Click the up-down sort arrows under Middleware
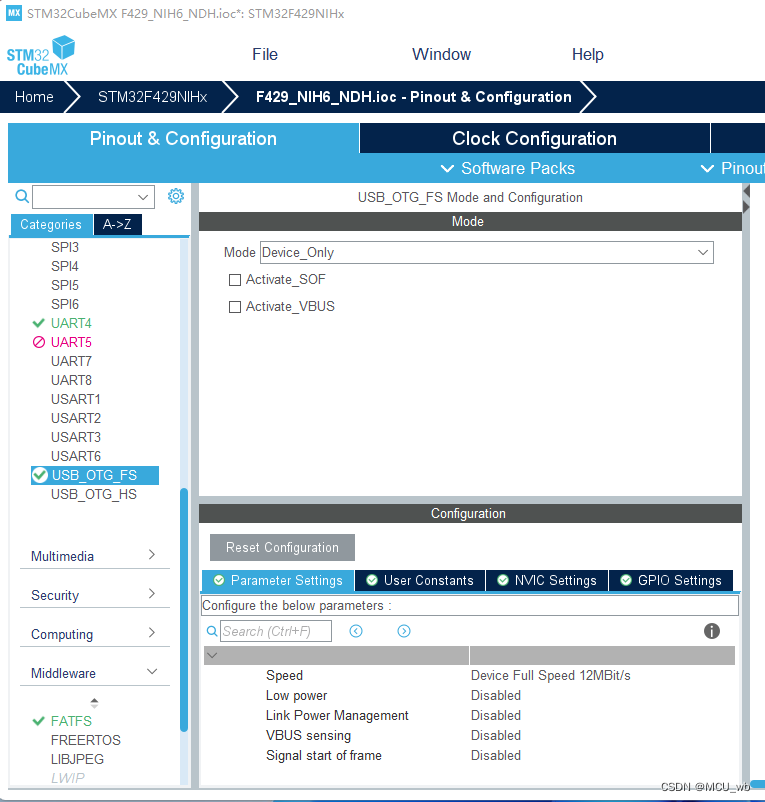 [94, 703]
